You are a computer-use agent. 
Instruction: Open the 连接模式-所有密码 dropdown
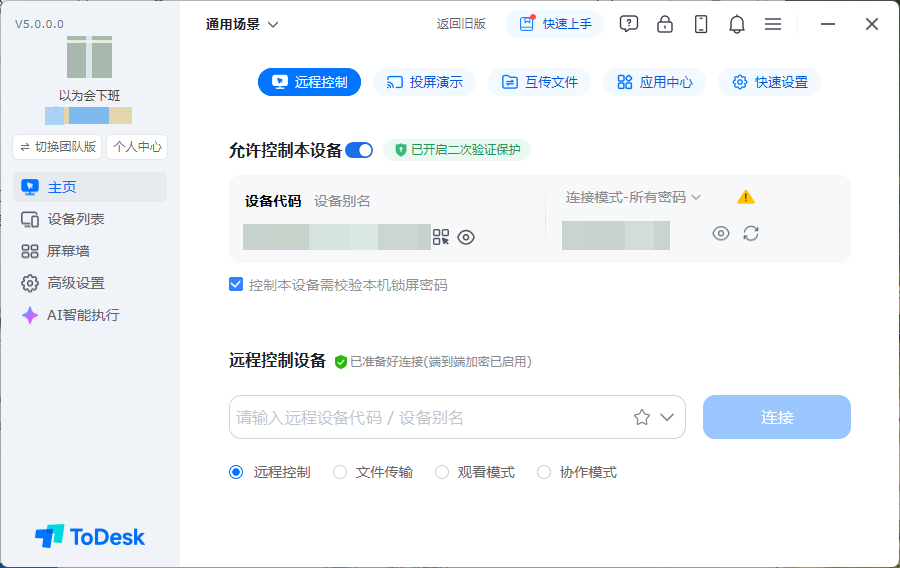click(633, 197)
